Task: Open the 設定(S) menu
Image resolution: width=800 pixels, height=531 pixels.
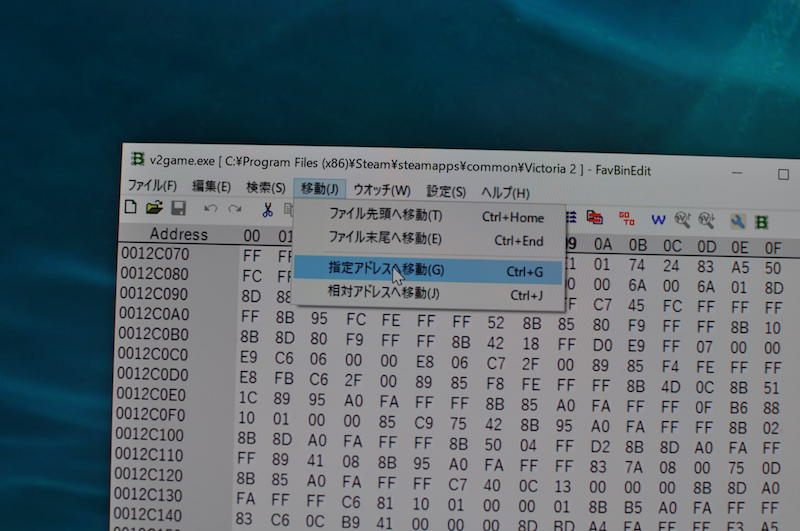Action: 446,192
